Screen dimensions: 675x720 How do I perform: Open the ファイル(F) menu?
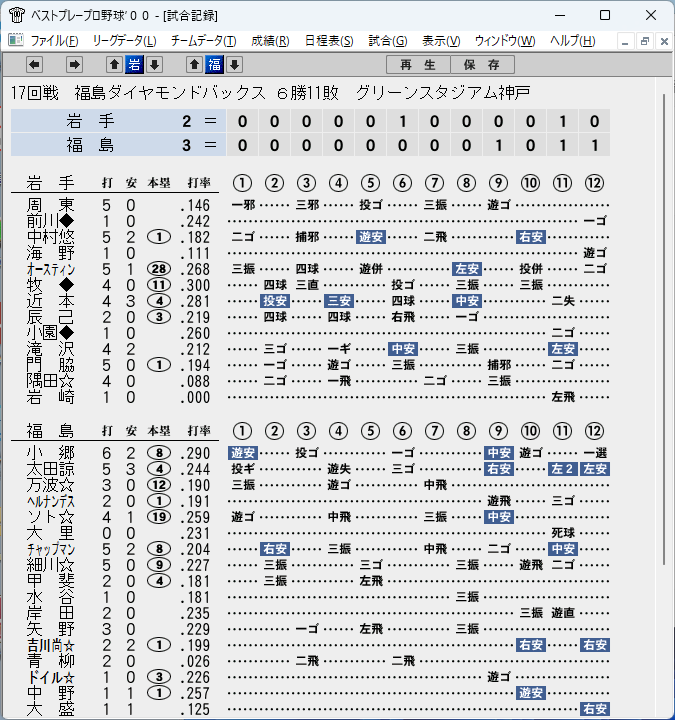click(x=54, y=41)
